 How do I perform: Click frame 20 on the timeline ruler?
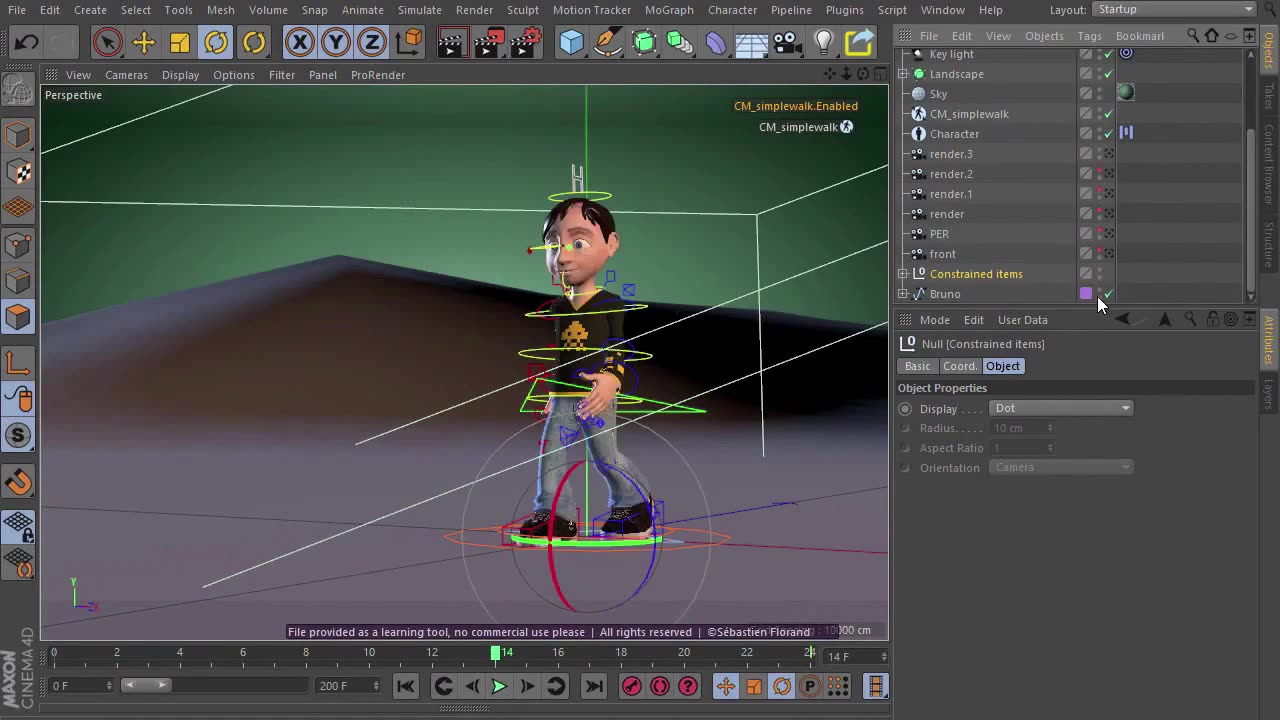(684, 652)
